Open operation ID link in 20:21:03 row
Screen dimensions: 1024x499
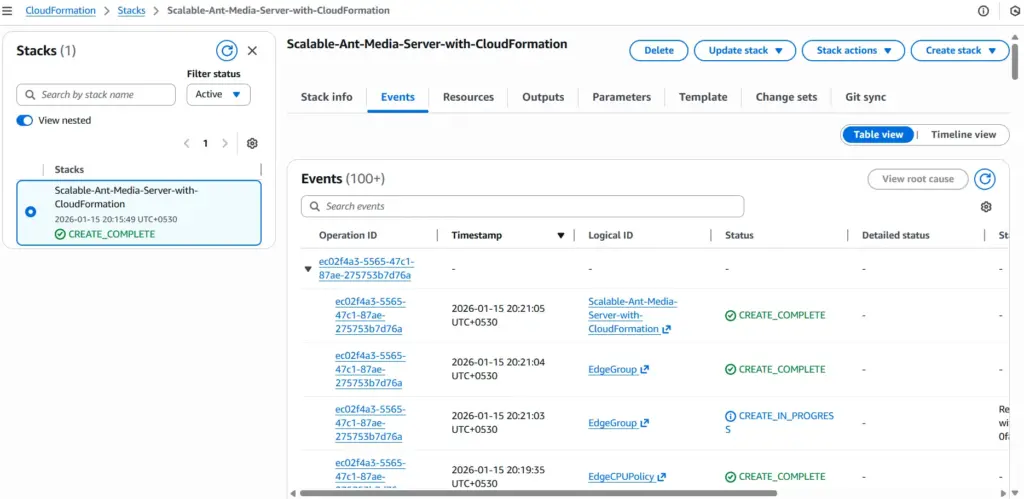pos(370,423)
